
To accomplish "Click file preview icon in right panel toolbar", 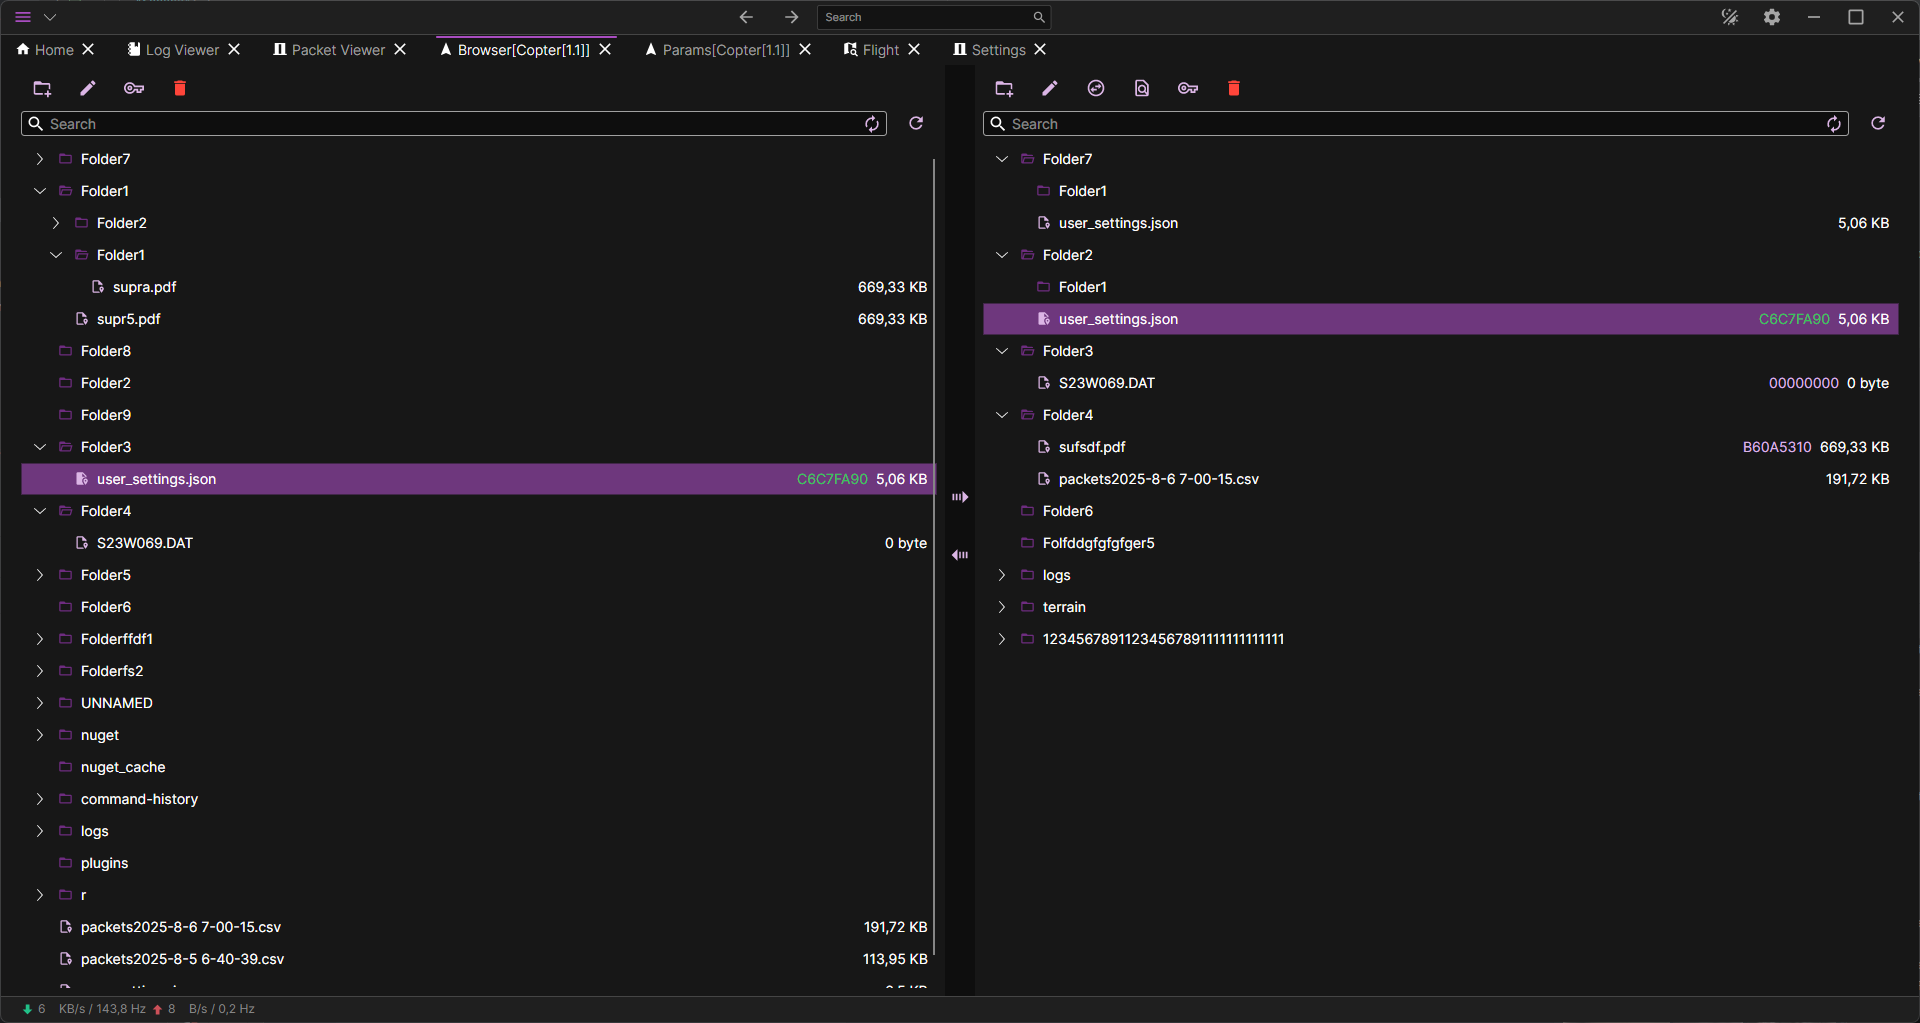I will tap(1142, 89).
